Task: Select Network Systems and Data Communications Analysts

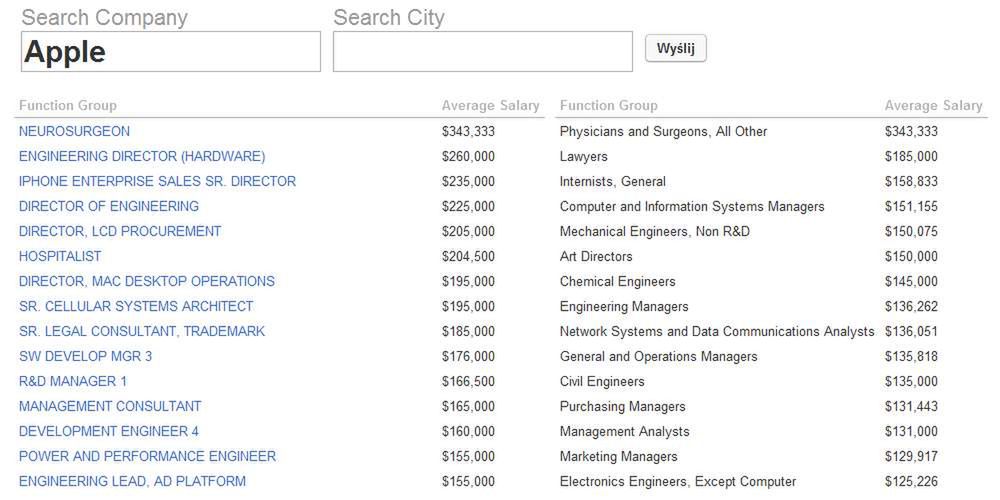Action: point(717,332)
